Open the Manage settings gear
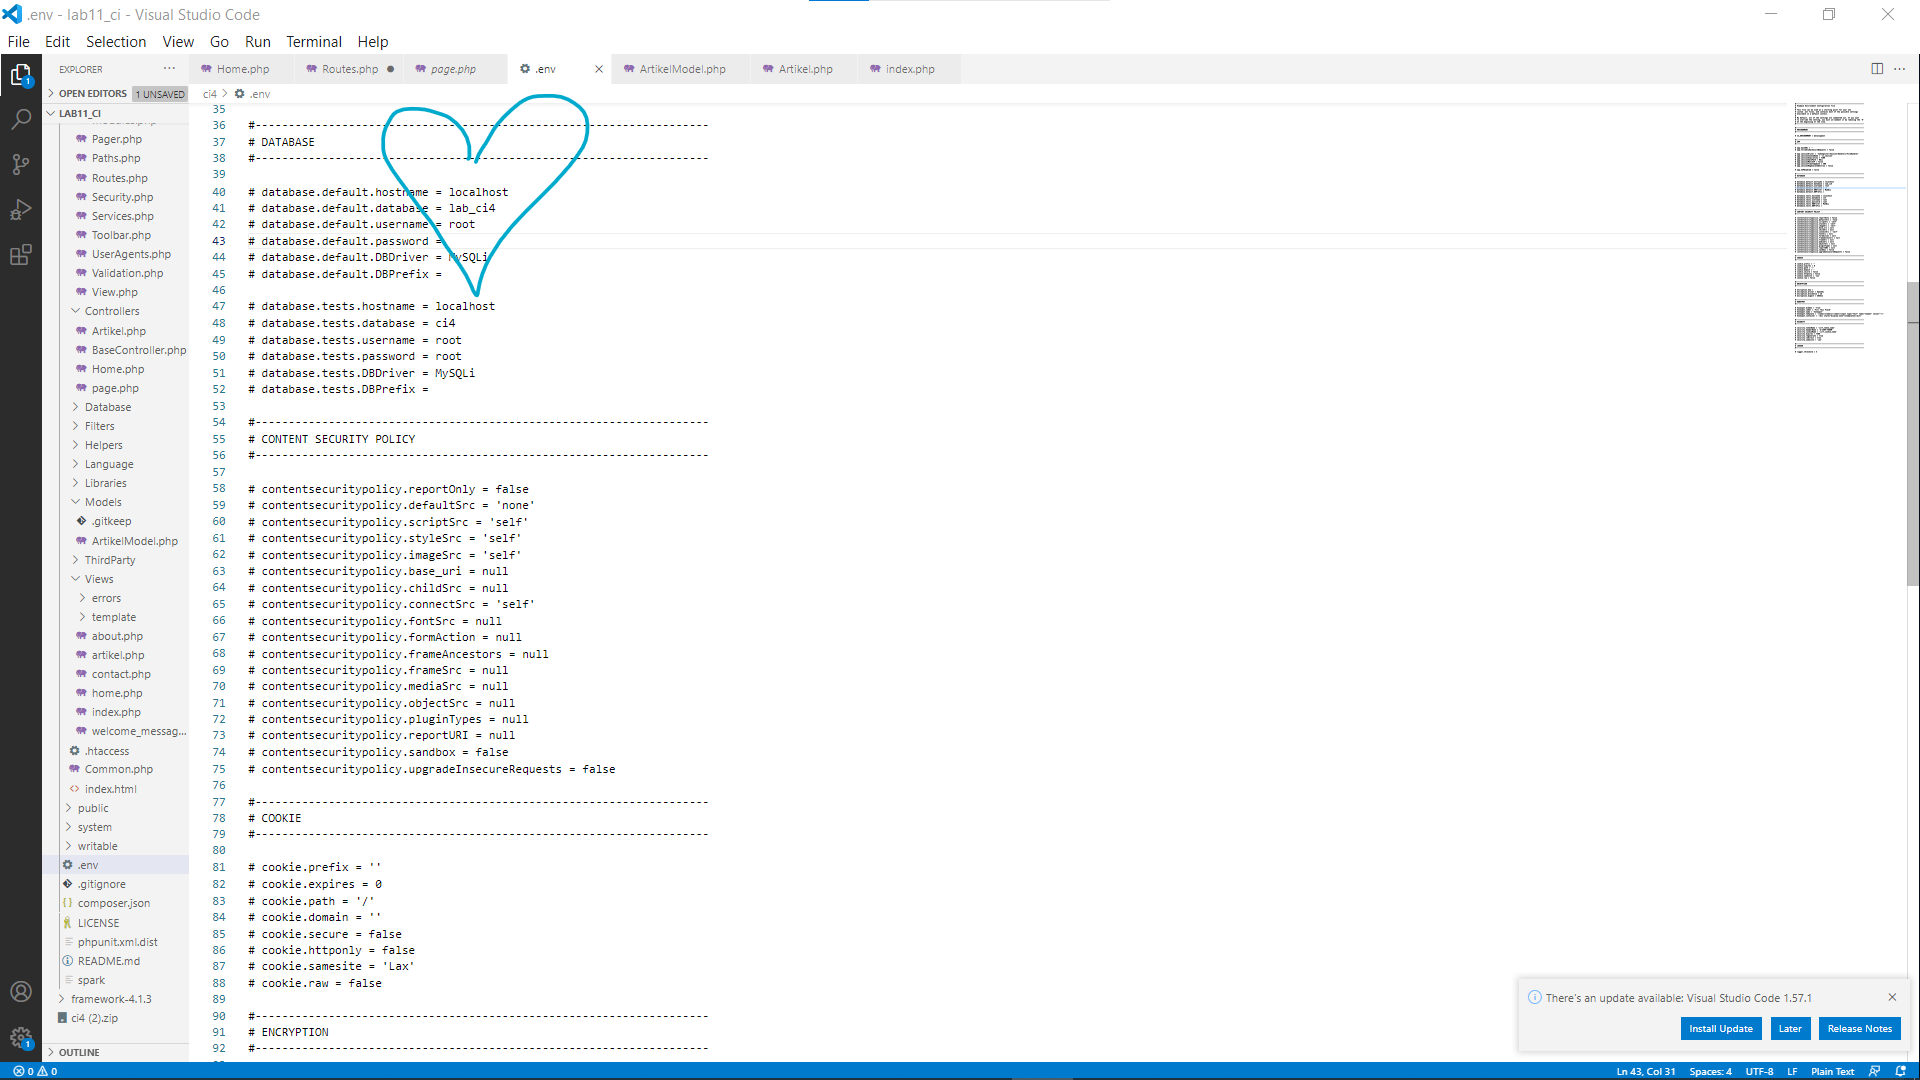This screenshot has width=1920, height=1080. tap(21, 1038)
